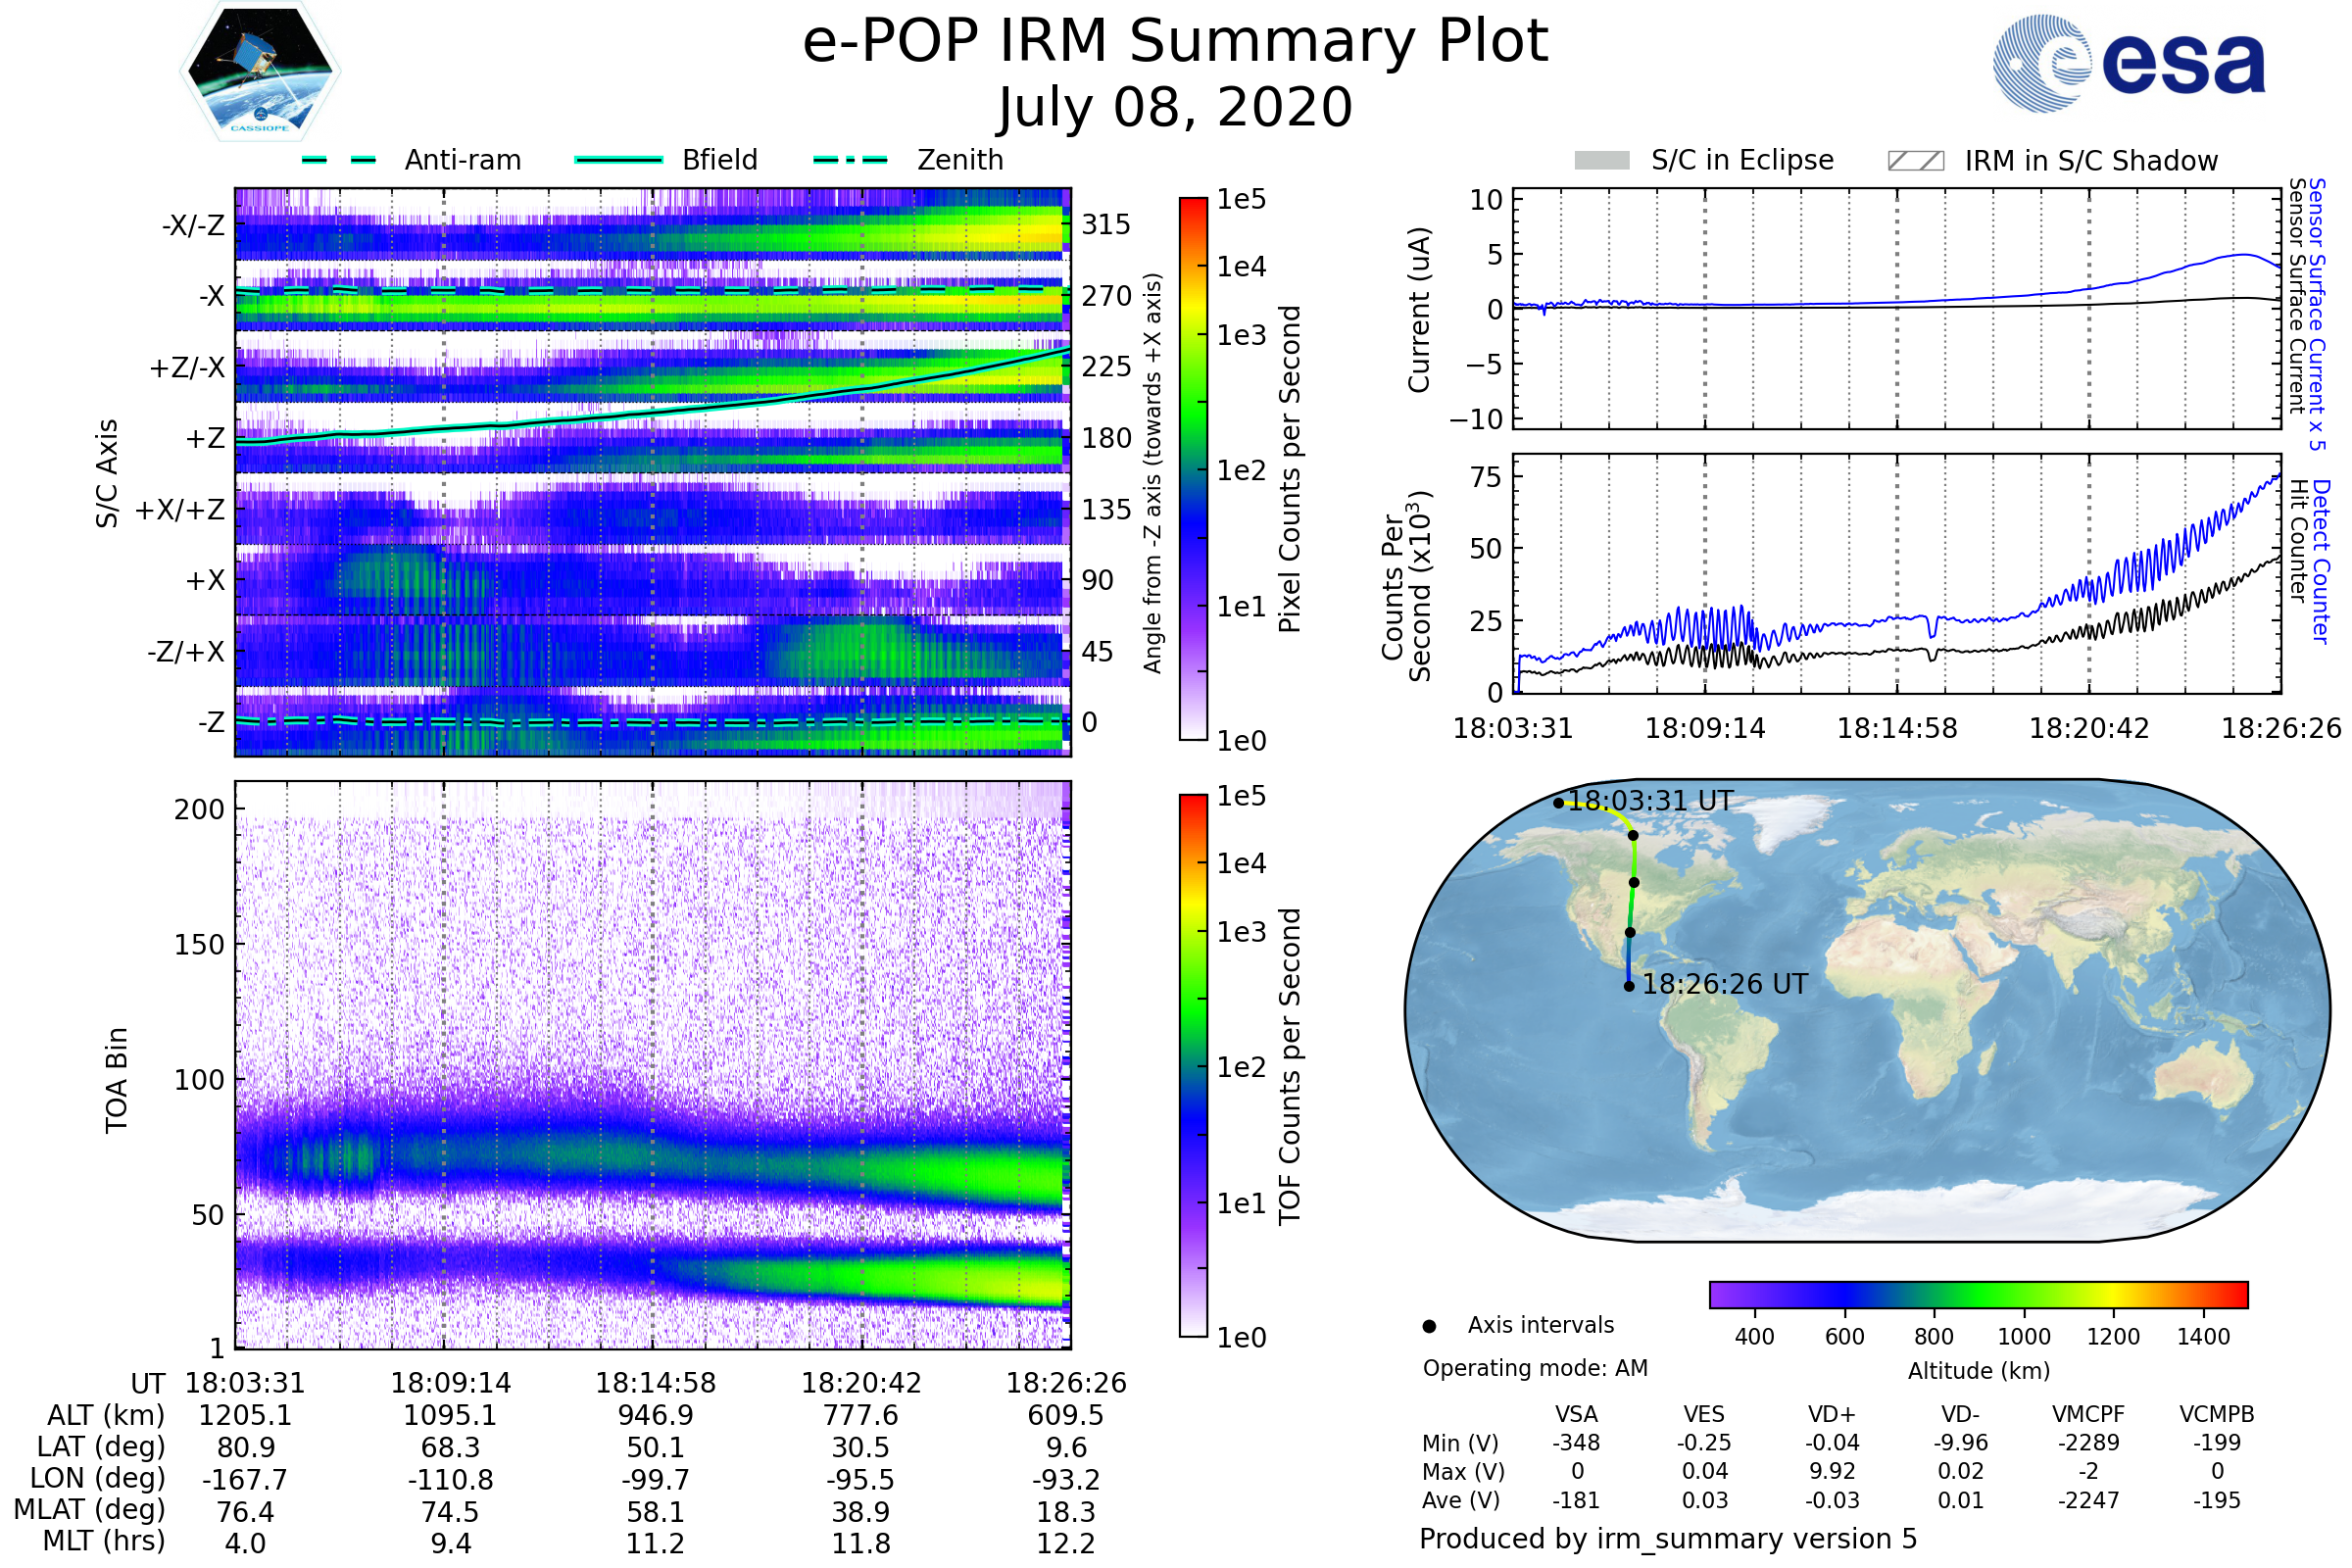Image resolution: width=2352 pixels, height=1568 pixels.
Task: Click the TOF Counts per Second colorbar
Action: pos(1193,1065)
